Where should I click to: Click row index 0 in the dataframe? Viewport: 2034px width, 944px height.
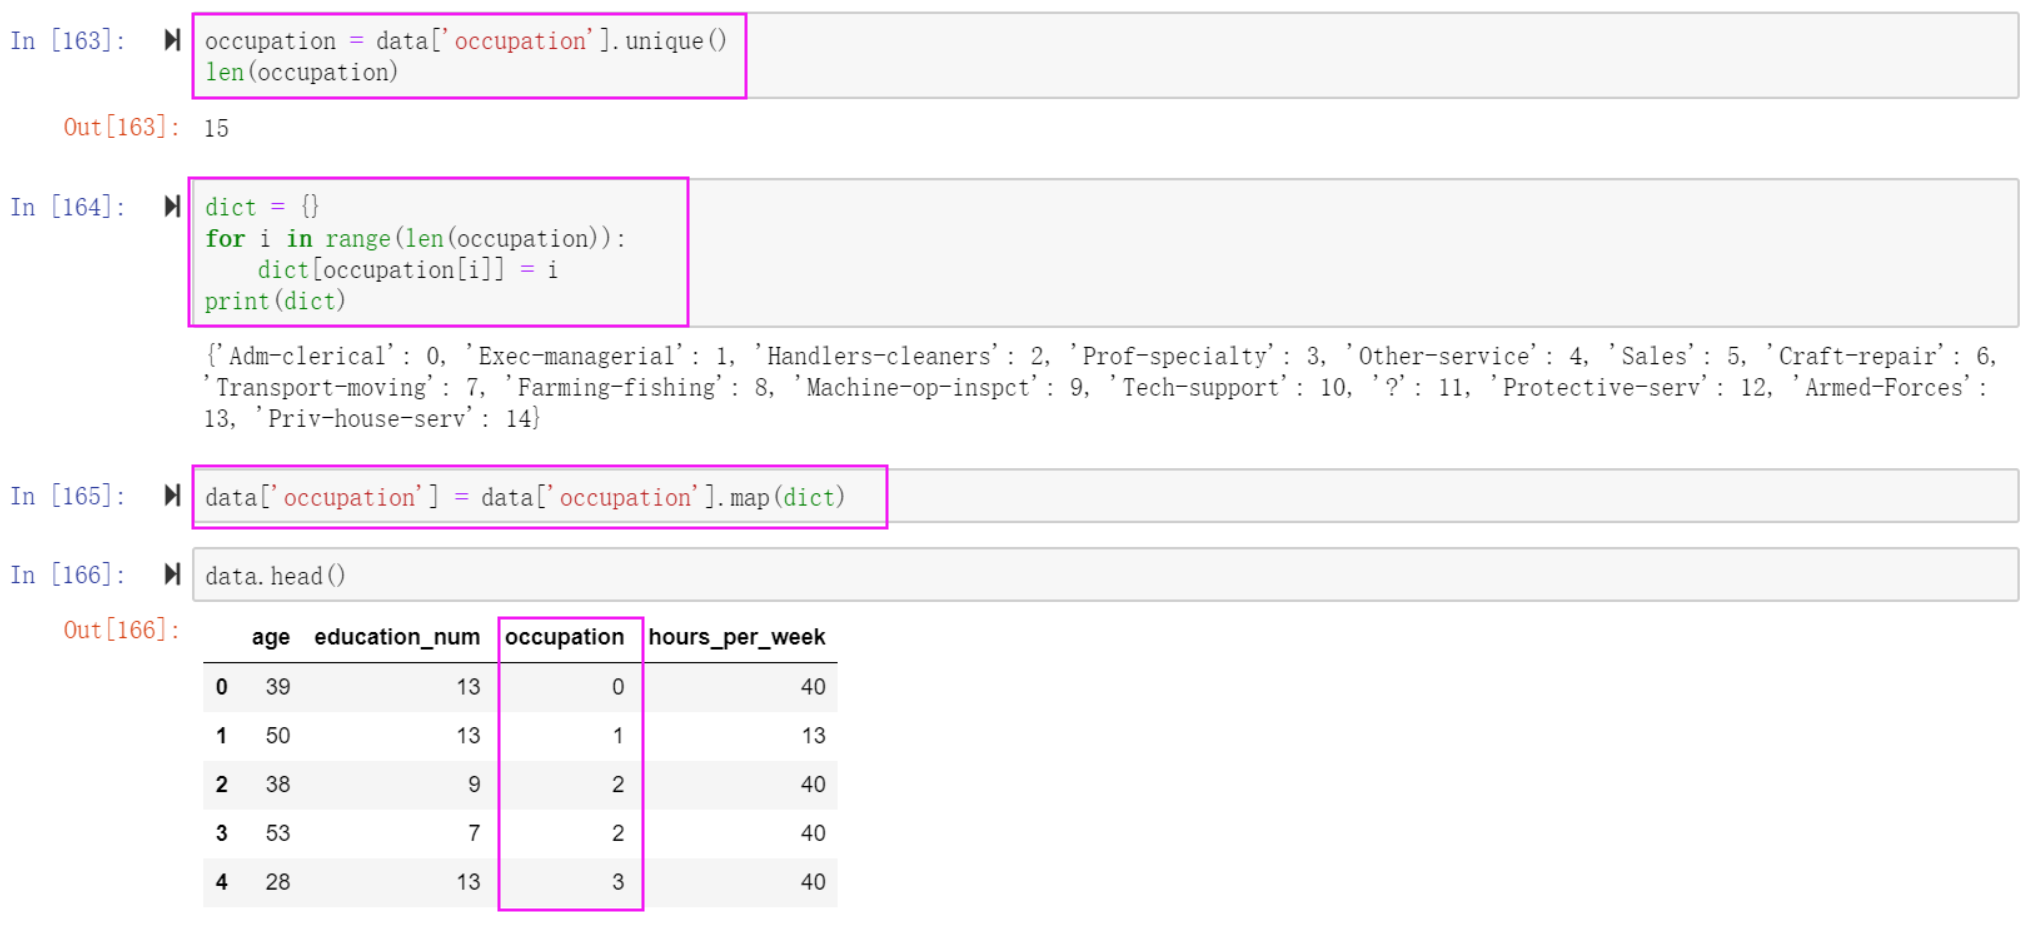(x=221, y=687)
